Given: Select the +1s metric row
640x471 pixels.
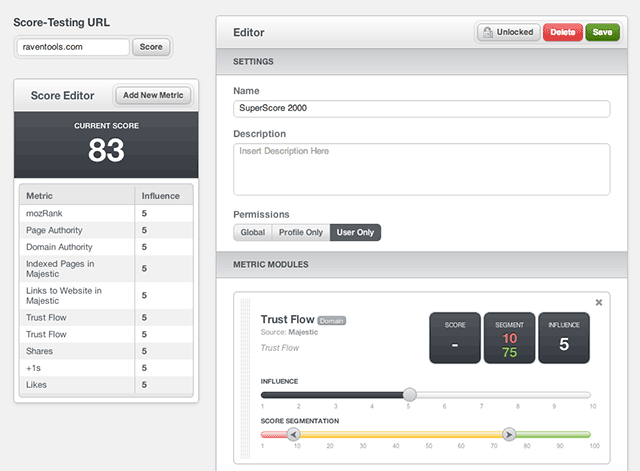Looking at the screenshot, I should [x=106, y=368].
